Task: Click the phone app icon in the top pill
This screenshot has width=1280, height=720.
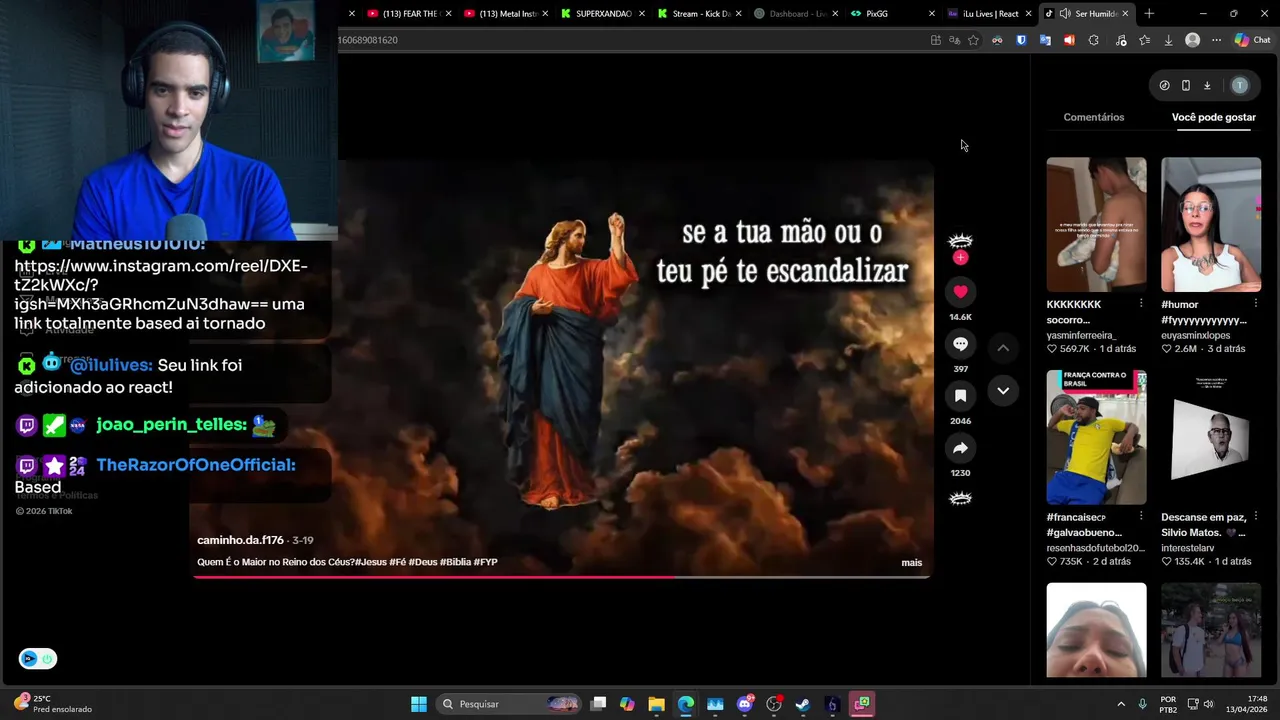Action: click(x=1185, y=85)
